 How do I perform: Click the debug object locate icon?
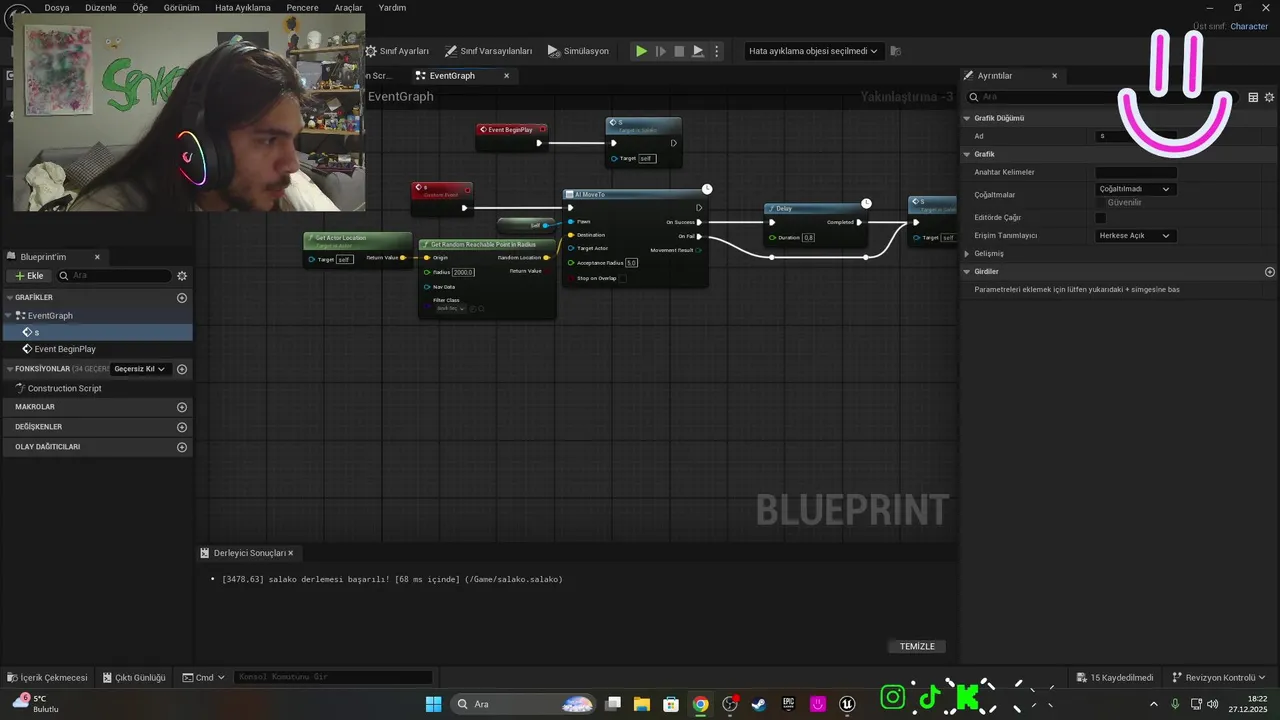[x=895, y=51]
